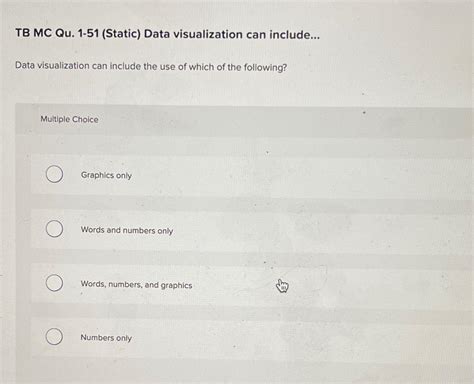The width and height of the screenshot is (474, 384).
Task: Click the "Graphics only" answer text
Action: (106, 175)
